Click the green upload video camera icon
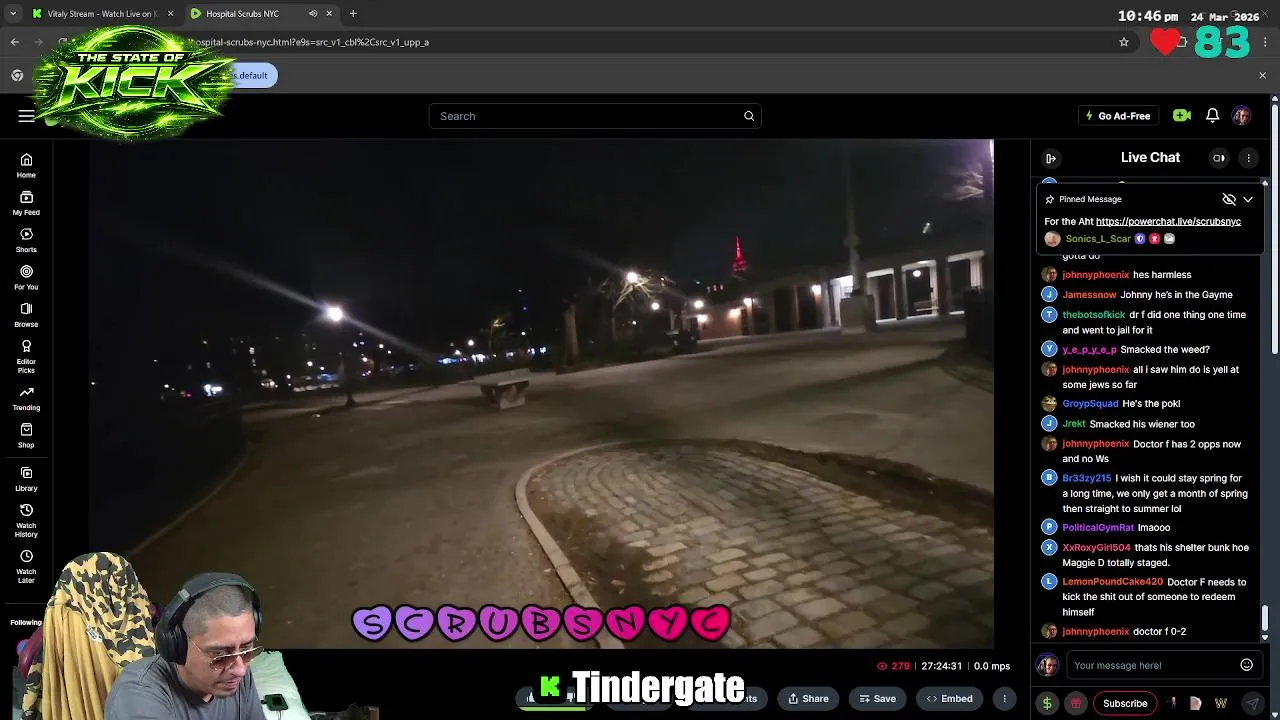 (x=1182, y=116)
